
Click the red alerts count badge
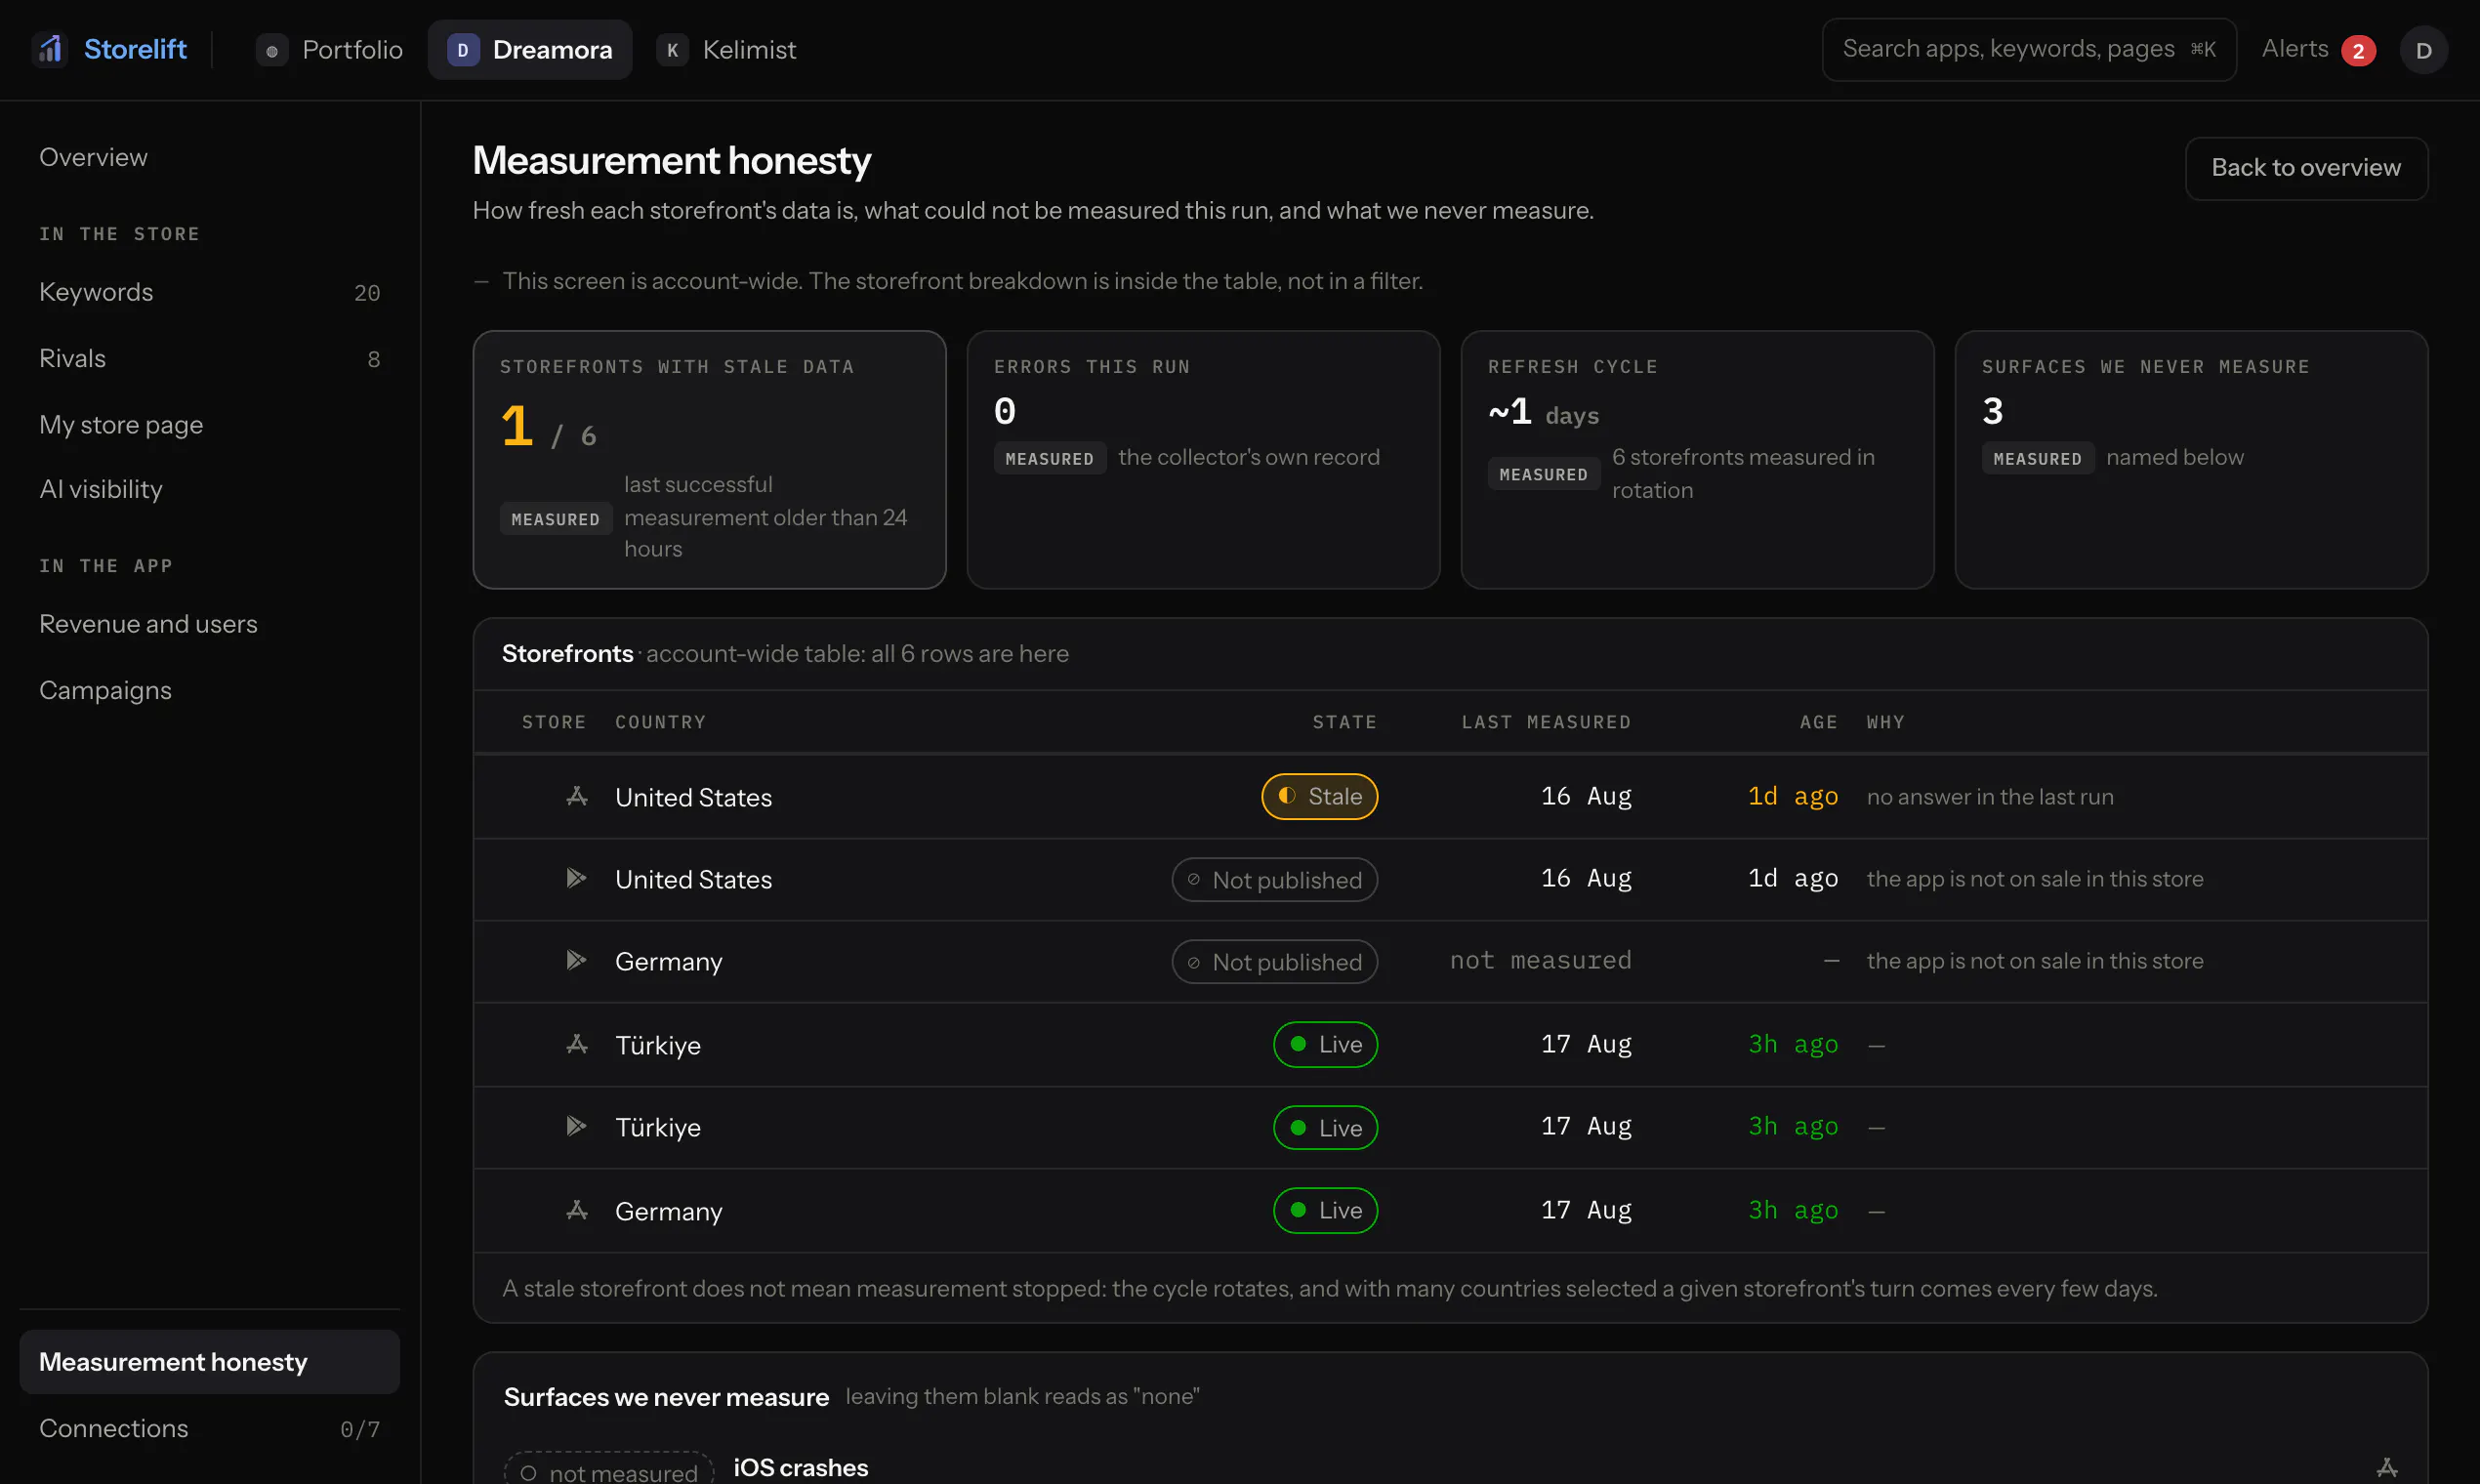(x=2358, y=50)
